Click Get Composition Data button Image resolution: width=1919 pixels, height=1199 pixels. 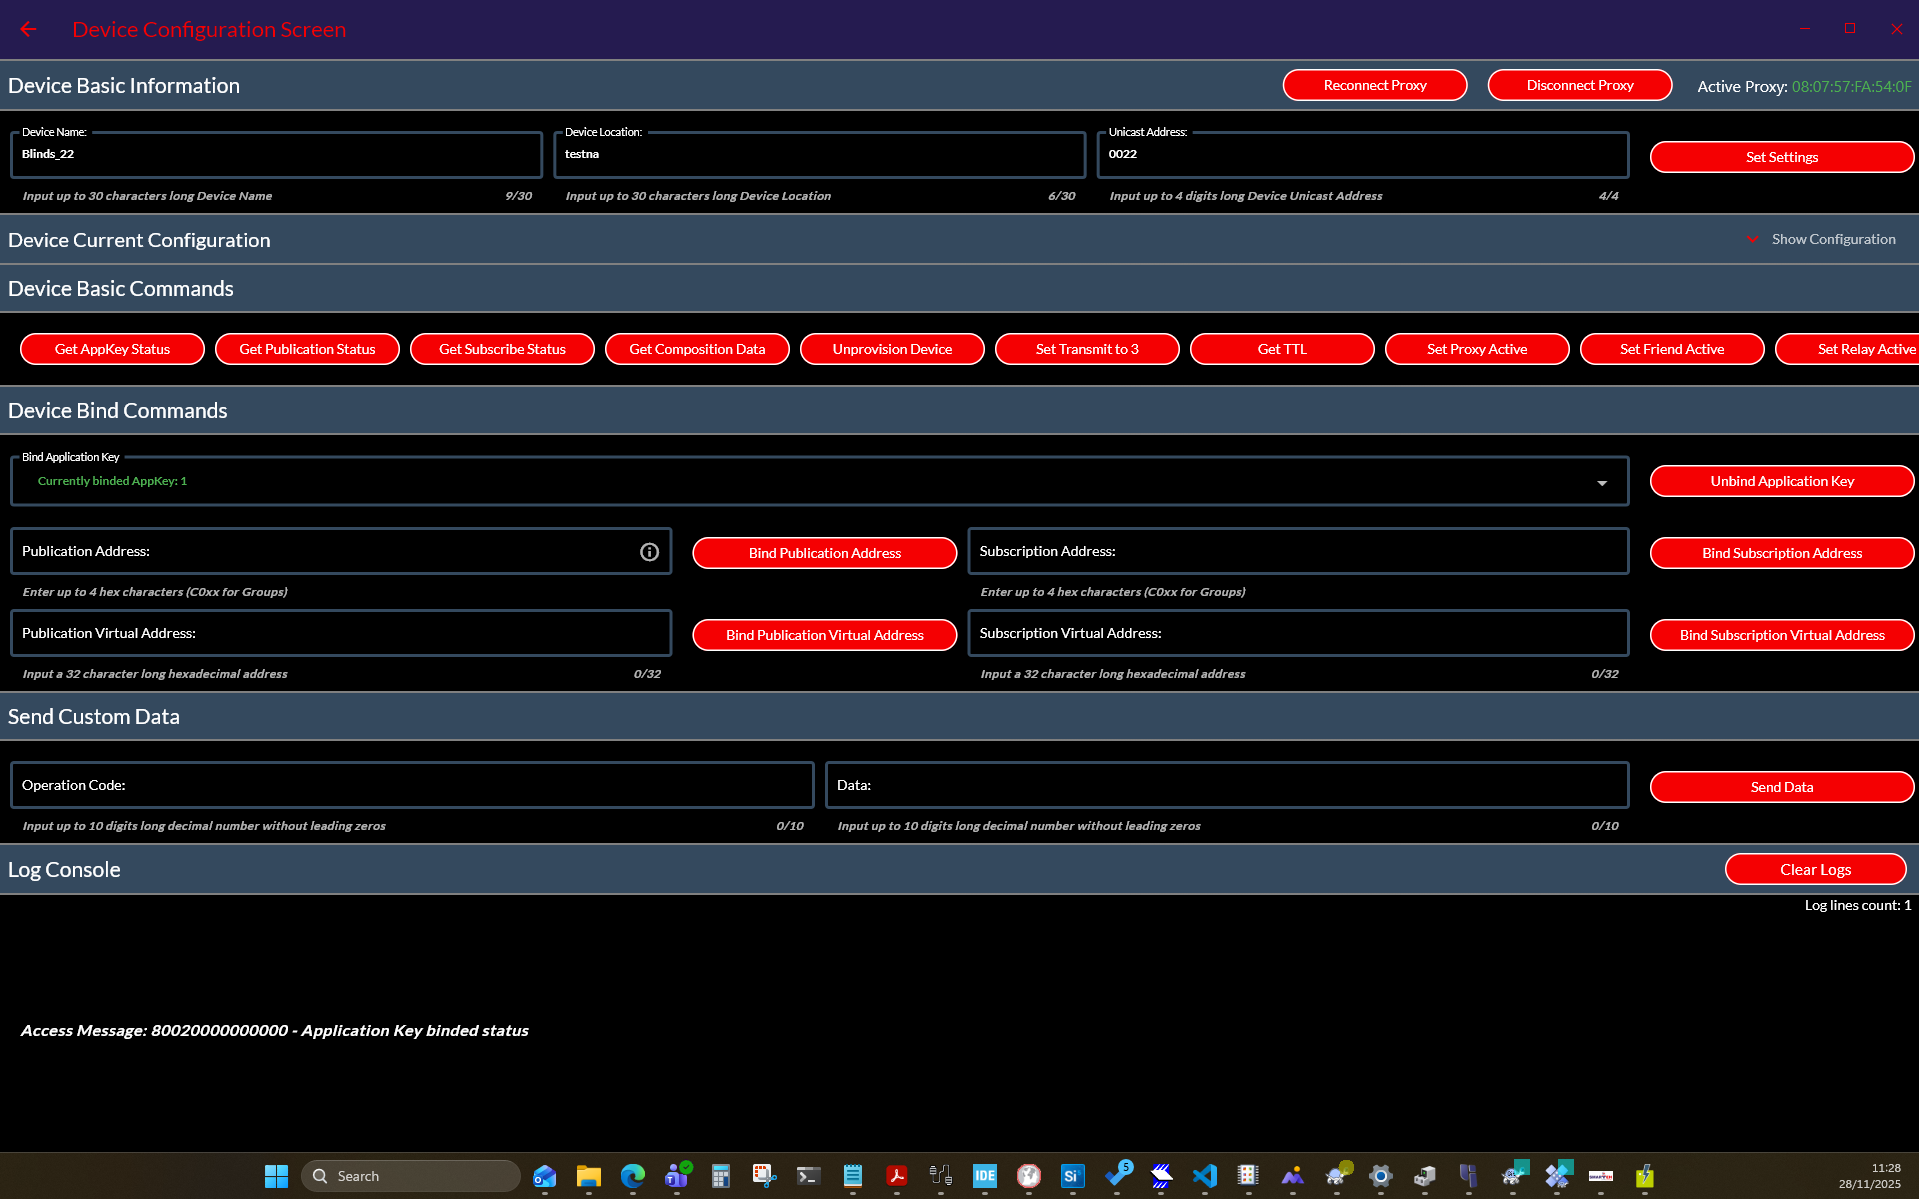click(x=697, y=349)
